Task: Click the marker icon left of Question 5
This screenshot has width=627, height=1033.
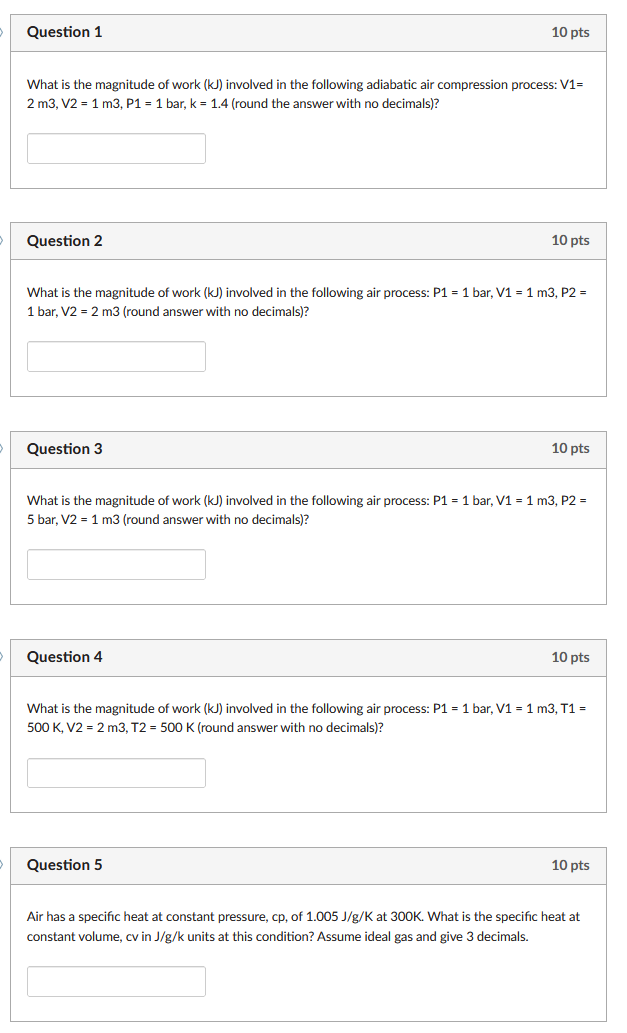Action: click(x=1, y=865)
